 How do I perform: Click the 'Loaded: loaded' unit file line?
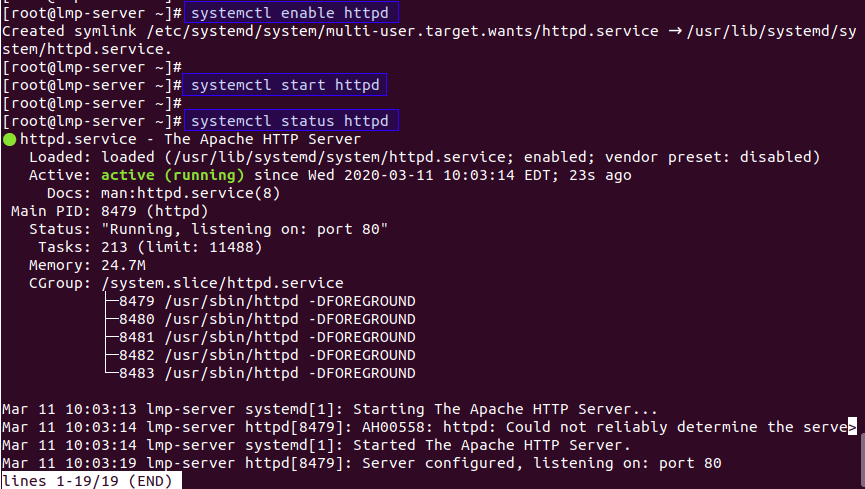pos(424,157)
